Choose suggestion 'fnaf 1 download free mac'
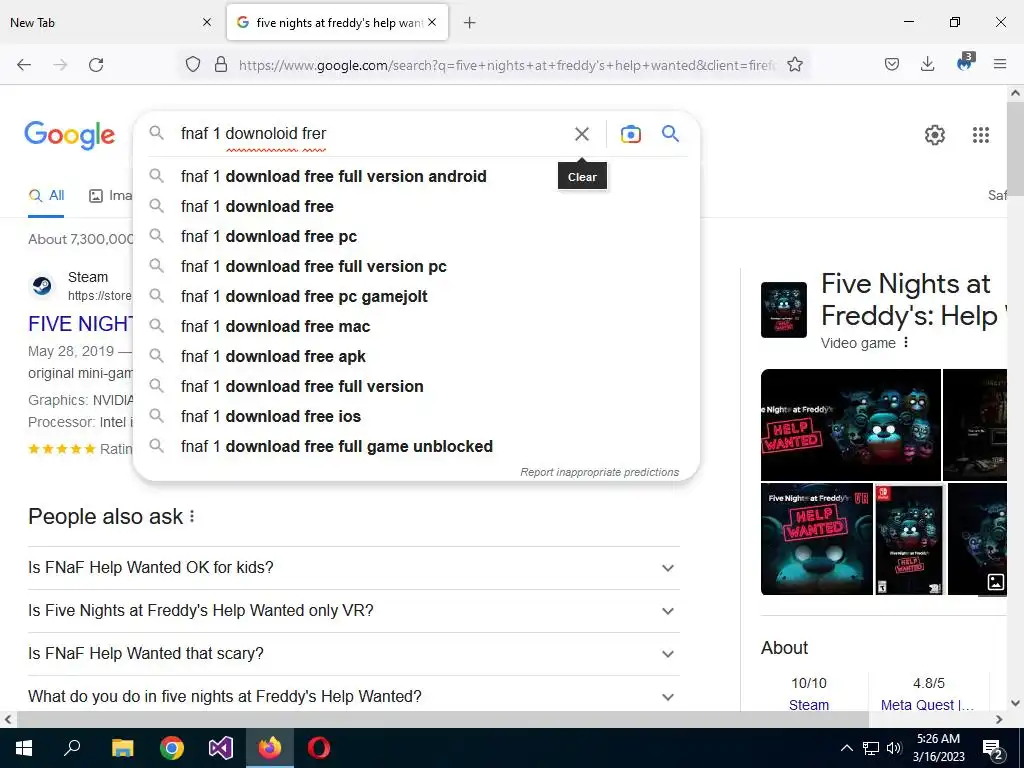The image size is (1024, 768). [x=416, y=327]
